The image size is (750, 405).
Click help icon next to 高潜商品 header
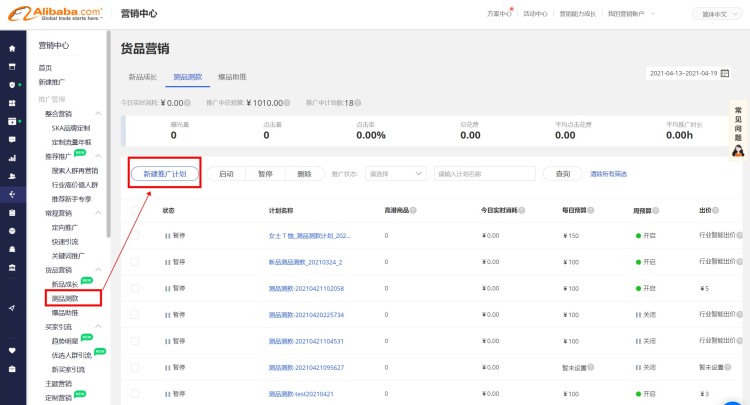pos(413,211)
